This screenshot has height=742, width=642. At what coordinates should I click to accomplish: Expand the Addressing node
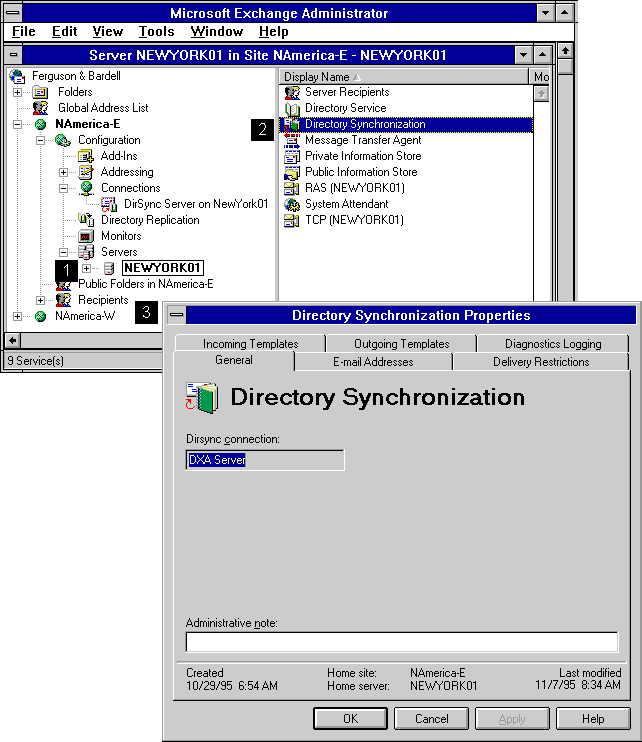[63, 172]
